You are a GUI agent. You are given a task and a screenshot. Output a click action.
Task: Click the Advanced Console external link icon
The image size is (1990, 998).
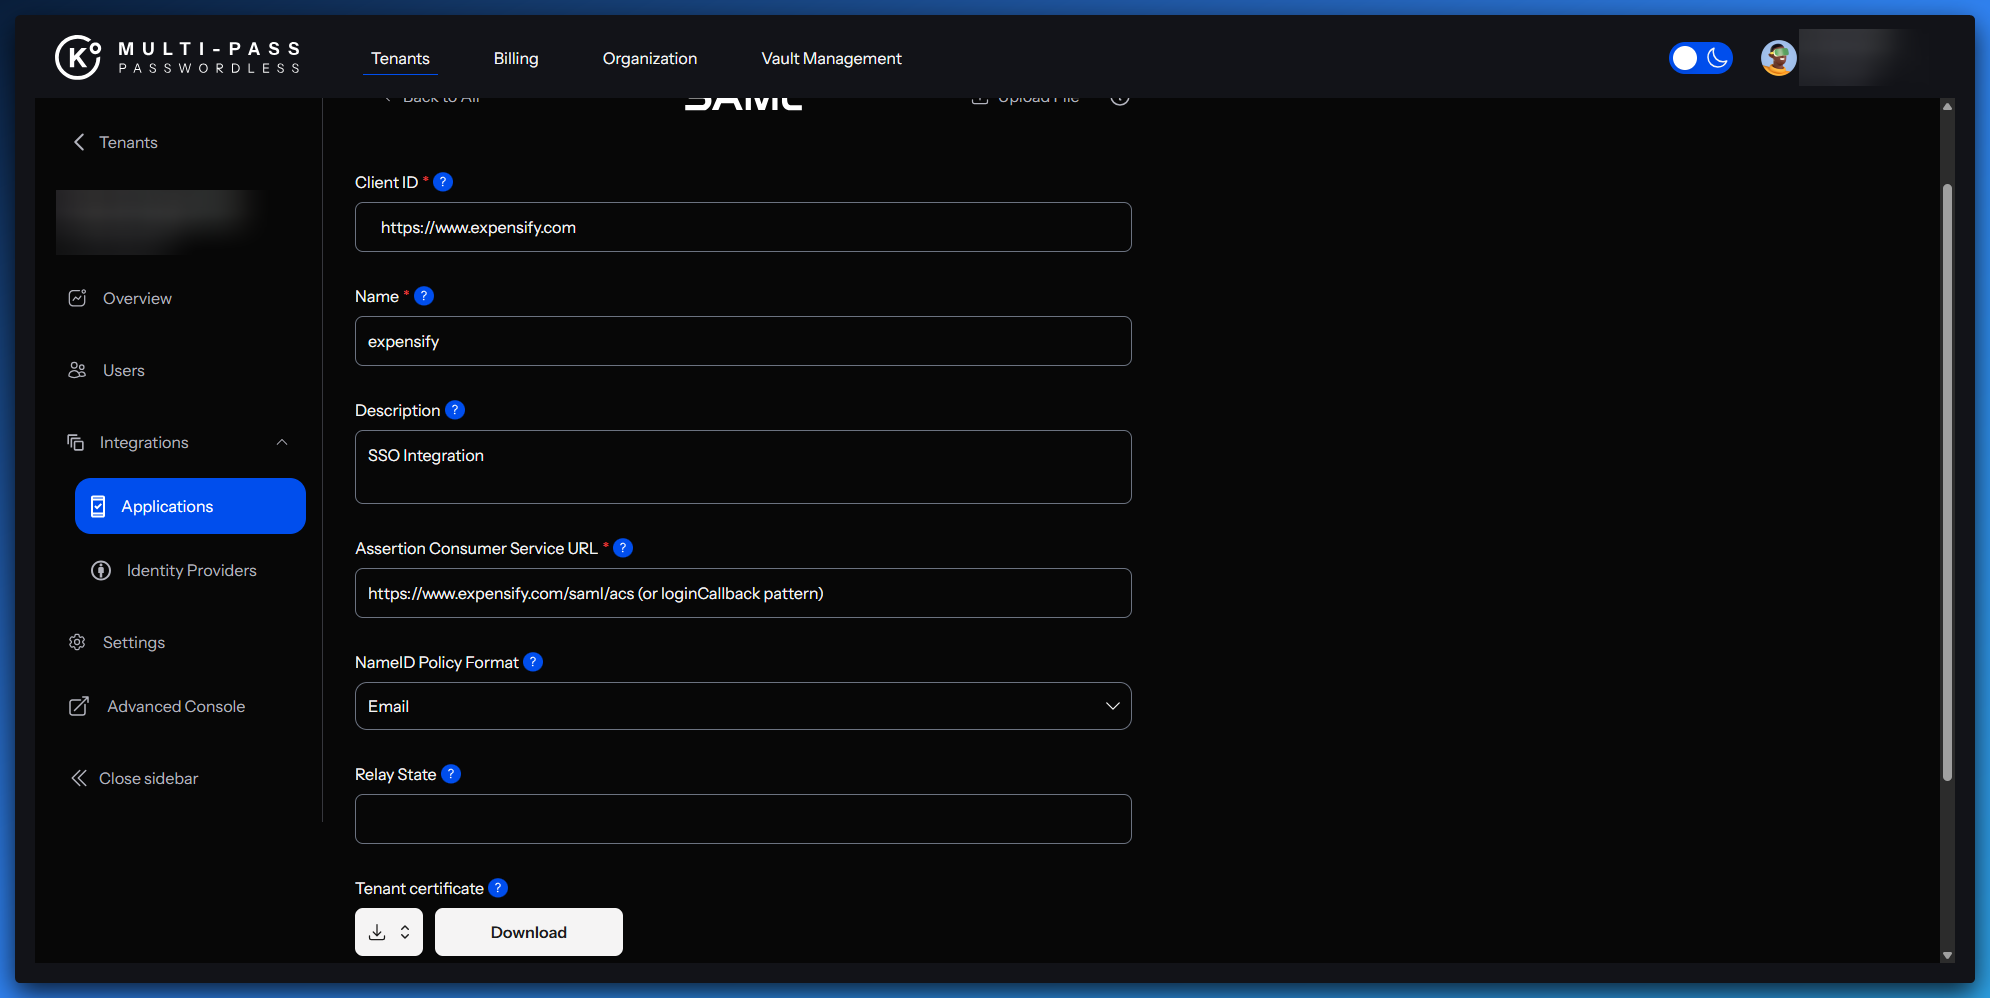(79, 706)
